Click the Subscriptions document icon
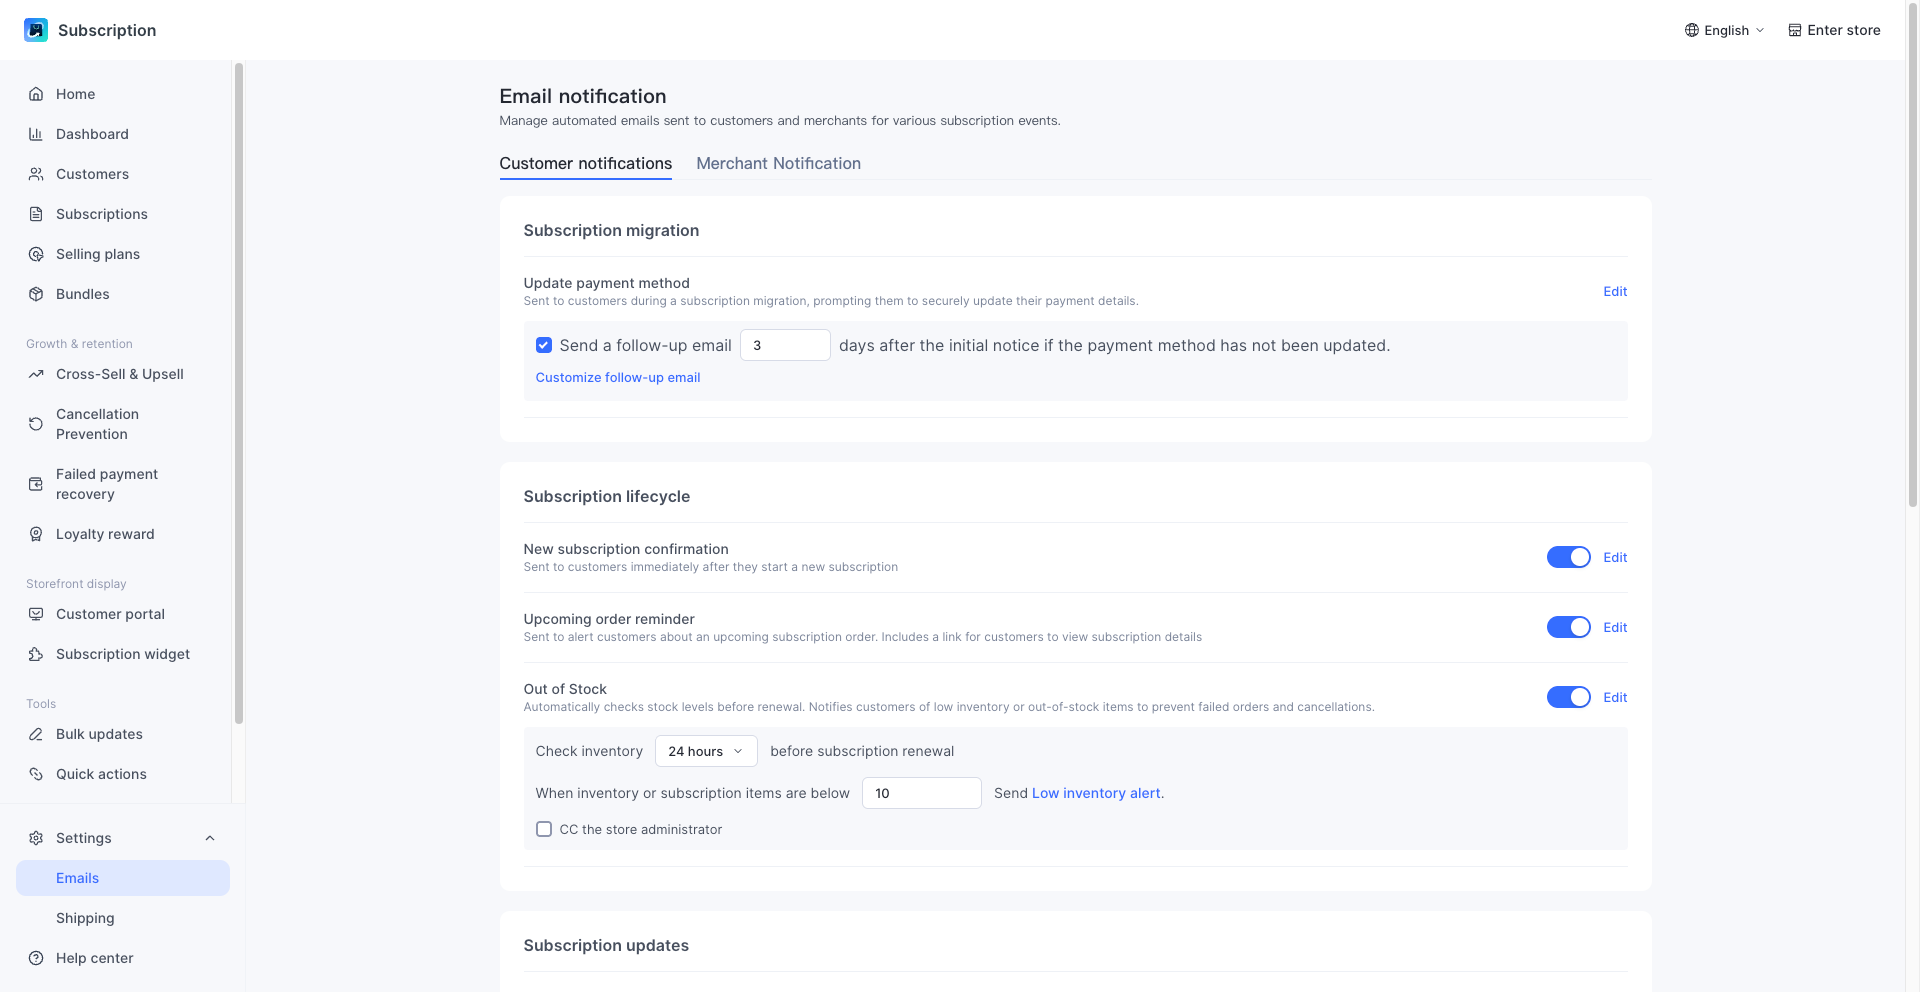 coord(36,214)
